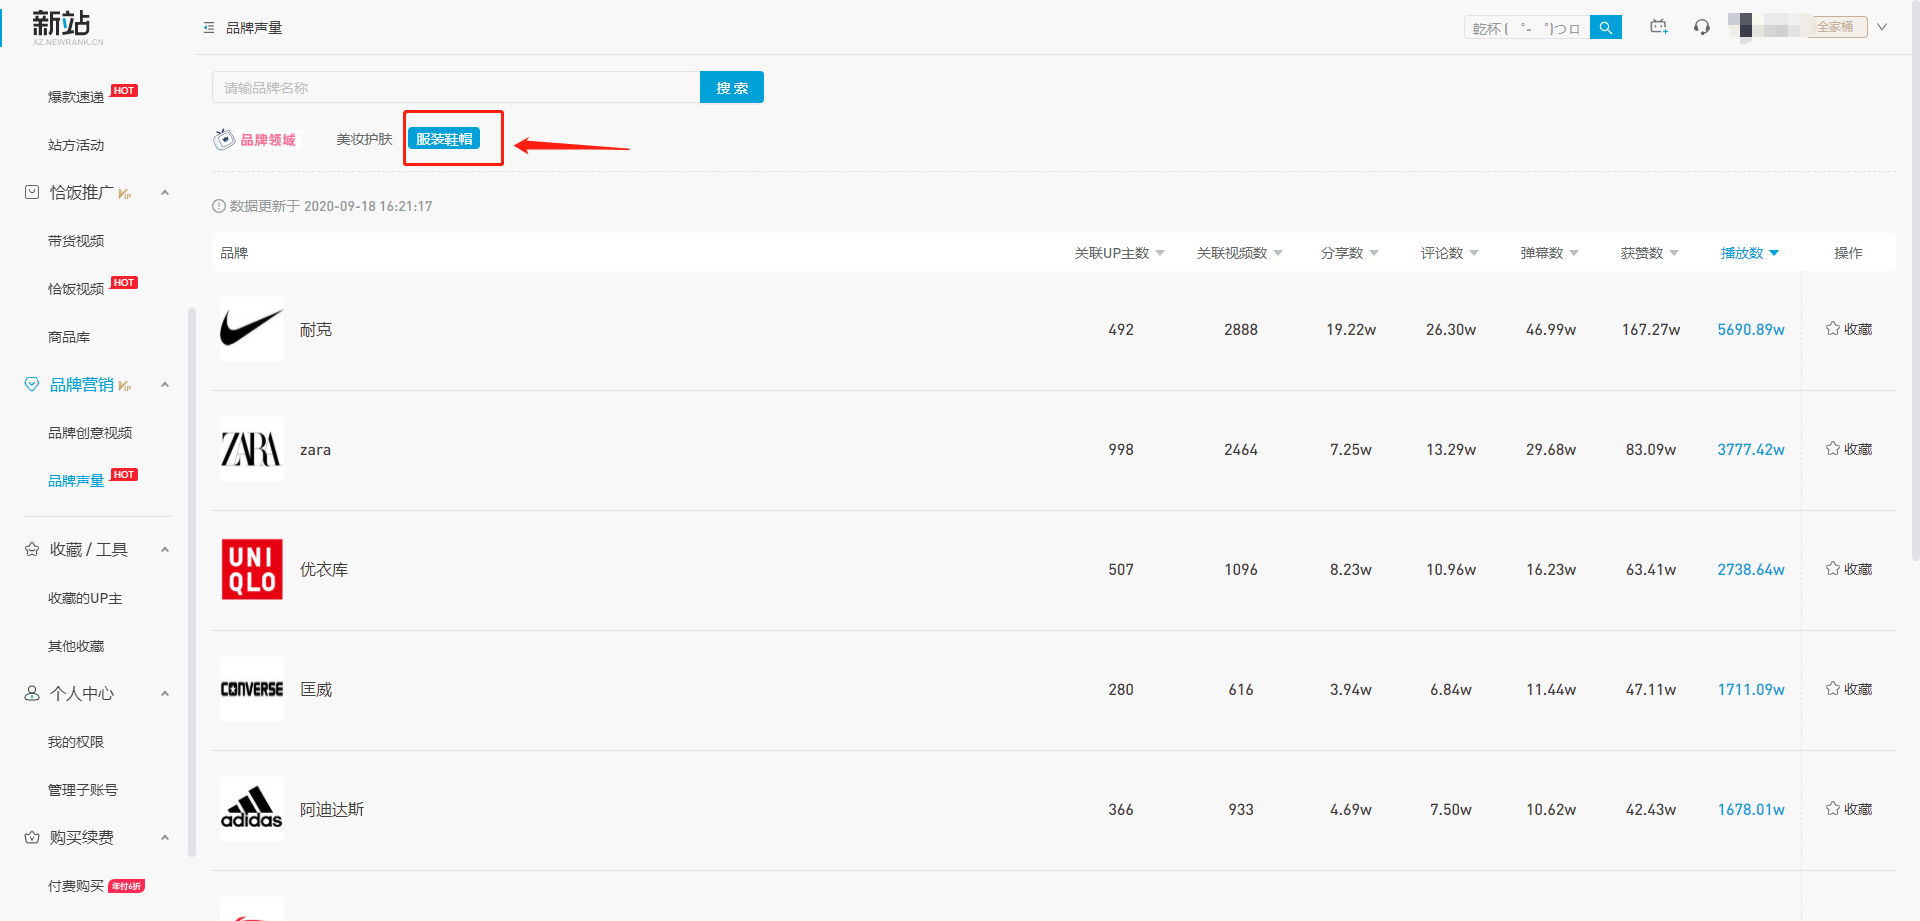Viewport: 1920px width, 921px height.
Task: Click the sidebar vertical scrollbar
Action: [192, 582]
